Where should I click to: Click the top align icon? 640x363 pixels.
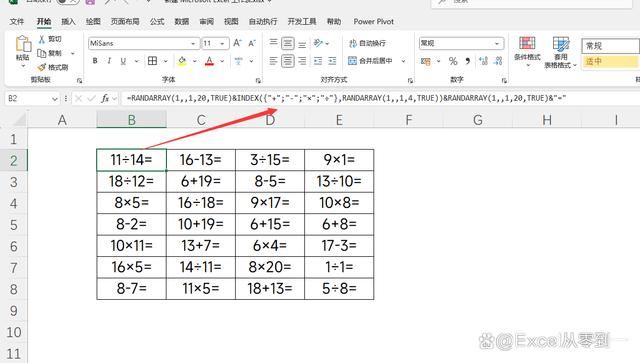pos(273,43)
